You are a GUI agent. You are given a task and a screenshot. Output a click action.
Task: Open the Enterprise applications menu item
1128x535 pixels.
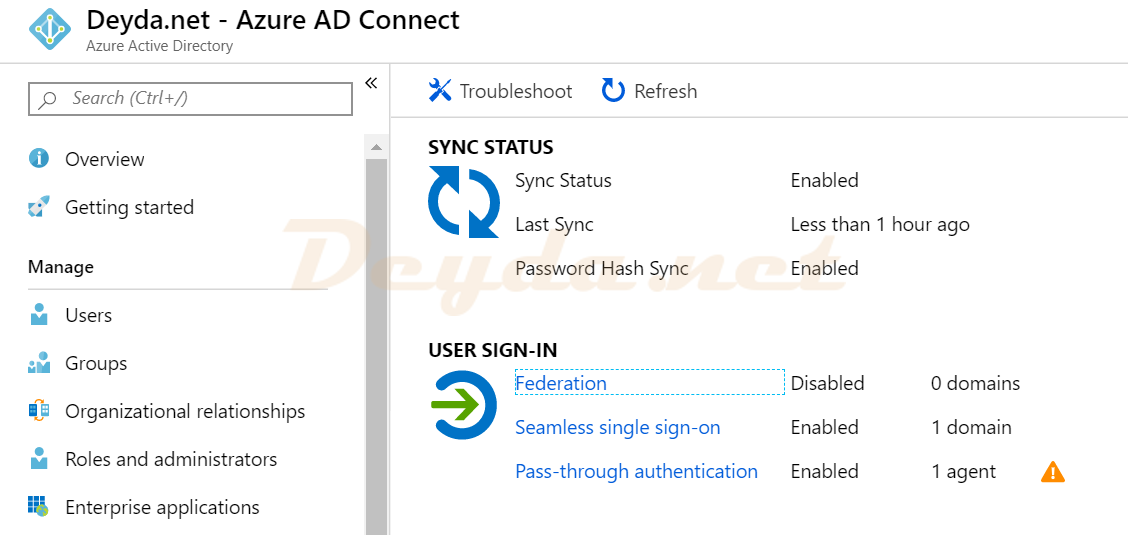(163, 507)
